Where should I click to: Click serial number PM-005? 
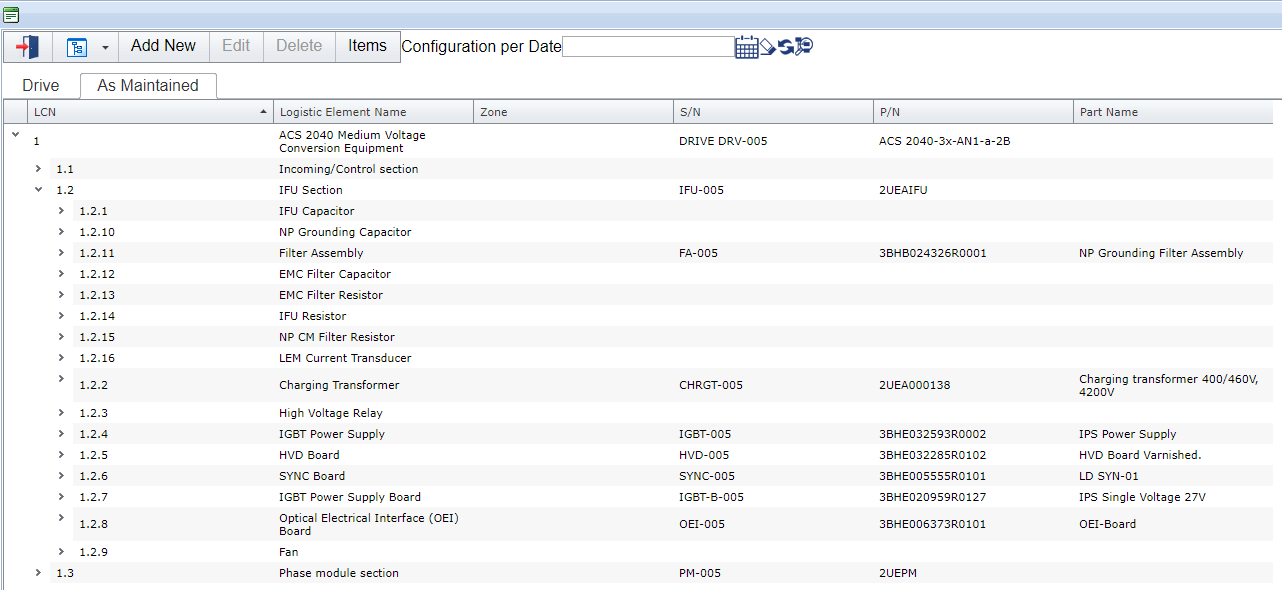(700, 573)
